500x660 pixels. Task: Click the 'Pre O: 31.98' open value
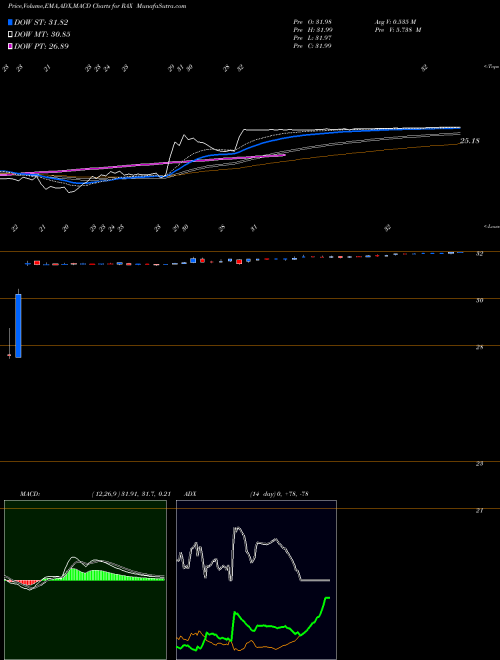tap(313, 22)
